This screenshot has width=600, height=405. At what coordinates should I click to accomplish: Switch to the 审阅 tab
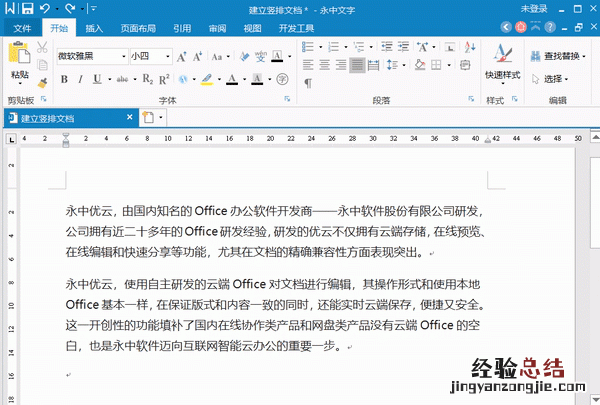pyautogui.click(x=217, y=28)
